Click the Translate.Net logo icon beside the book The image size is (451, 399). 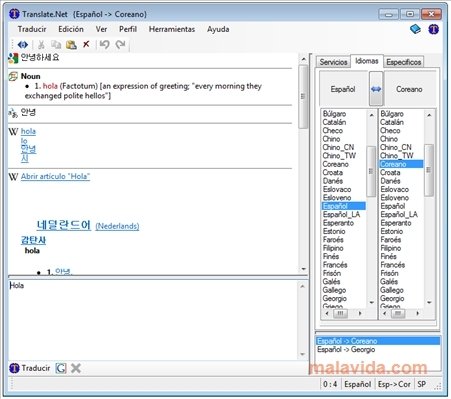433,29
